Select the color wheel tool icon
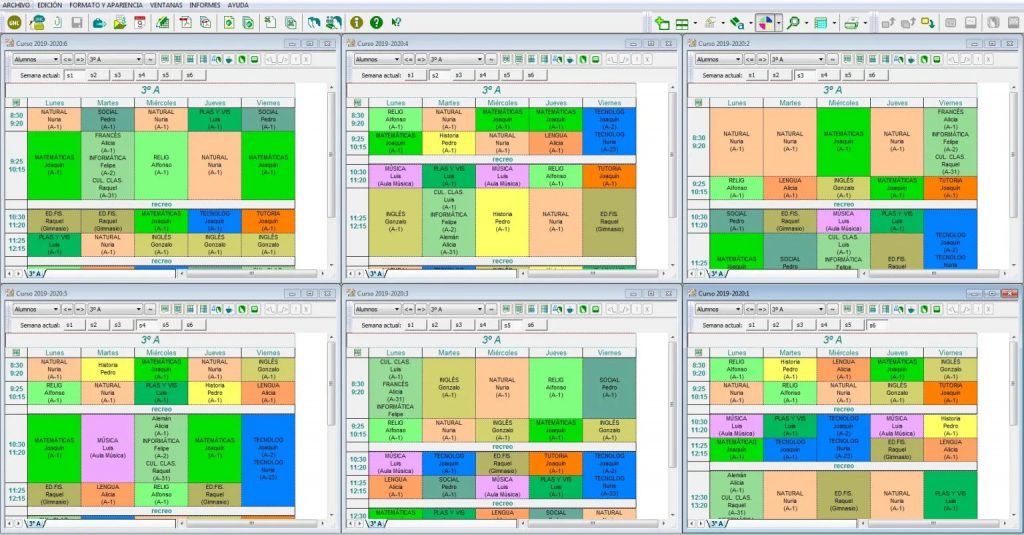 point(763,22)
